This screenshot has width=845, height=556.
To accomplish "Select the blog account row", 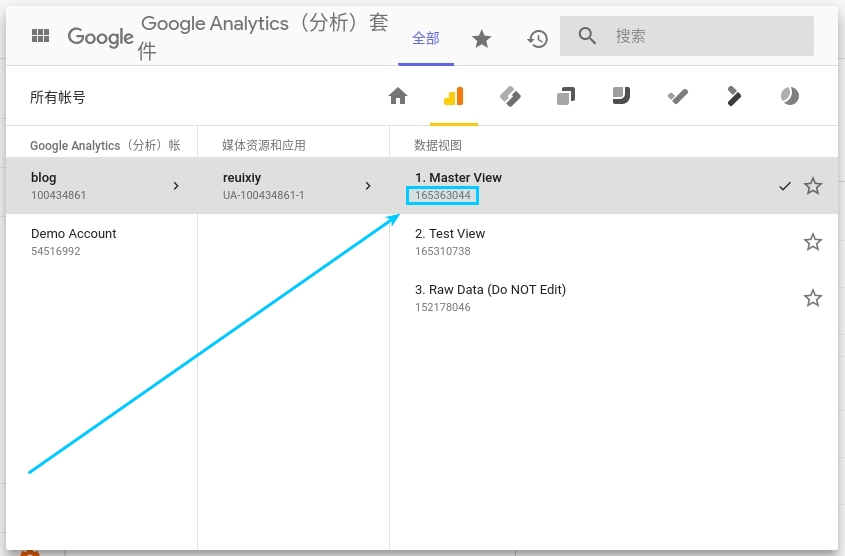I will coord(102,186).
